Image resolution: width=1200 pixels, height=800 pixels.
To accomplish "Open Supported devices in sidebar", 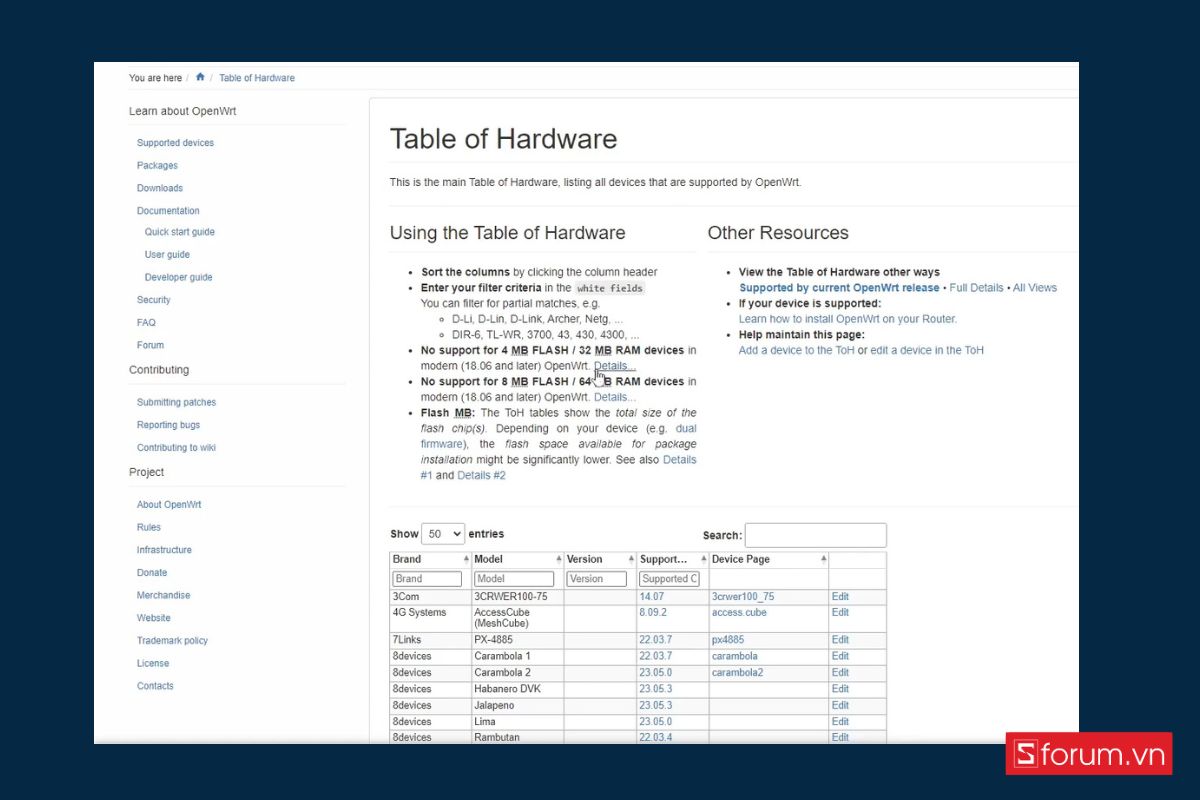I will coord(175,143).
